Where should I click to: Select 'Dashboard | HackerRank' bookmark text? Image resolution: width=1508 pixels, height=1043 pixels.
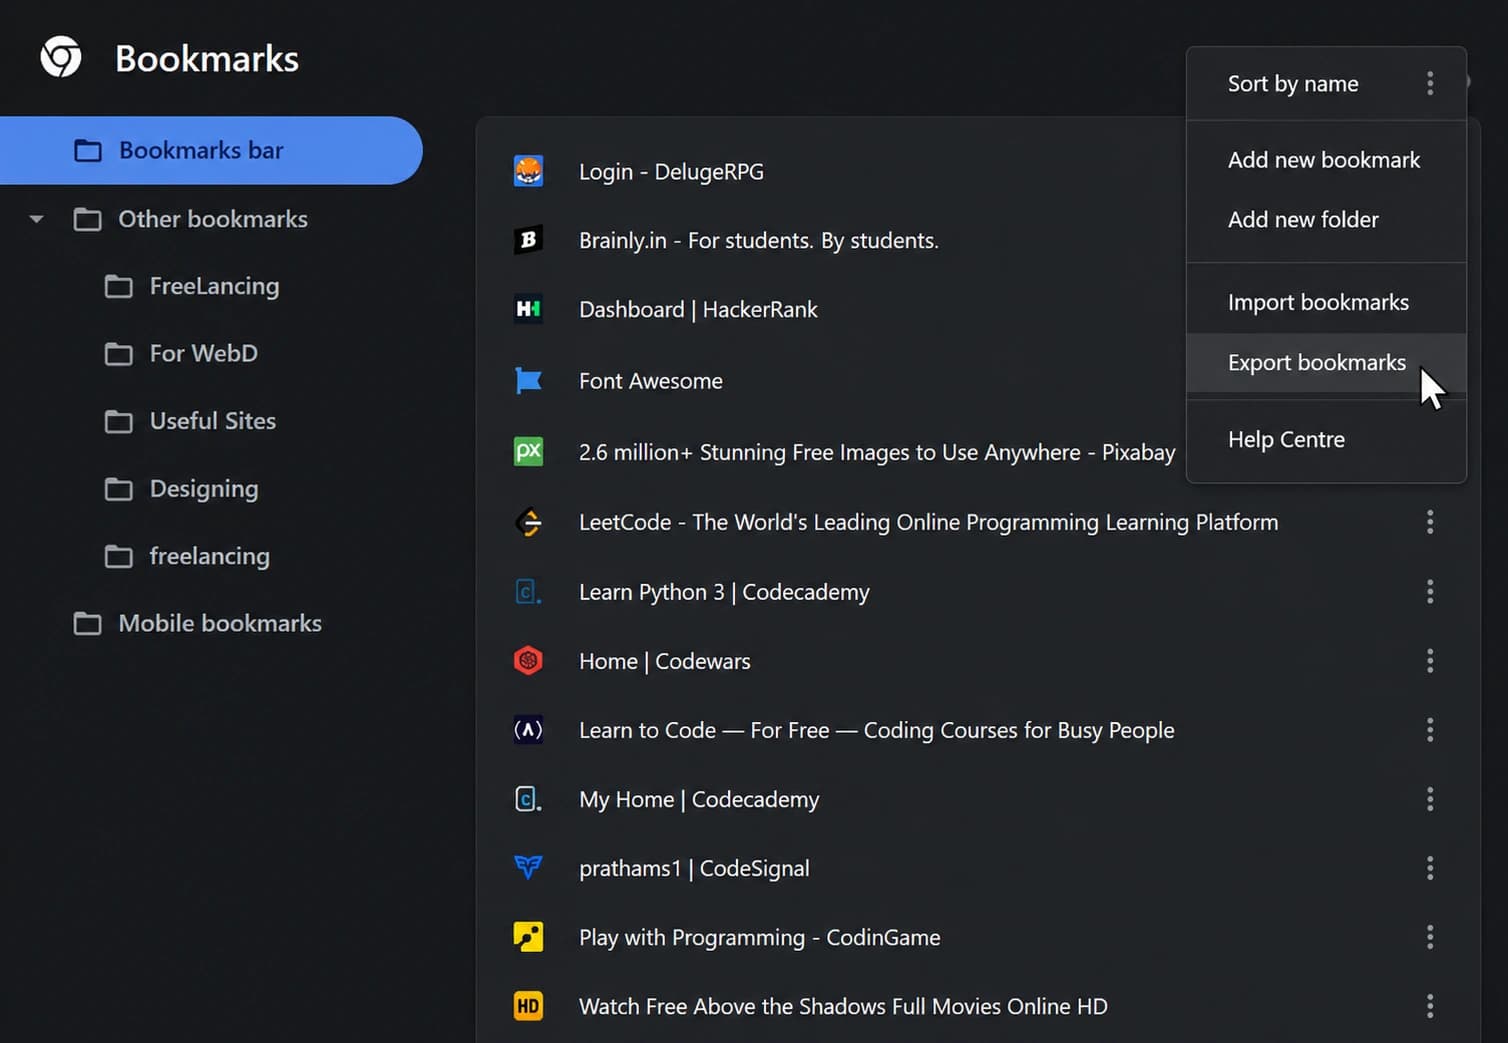click(698, 310)
